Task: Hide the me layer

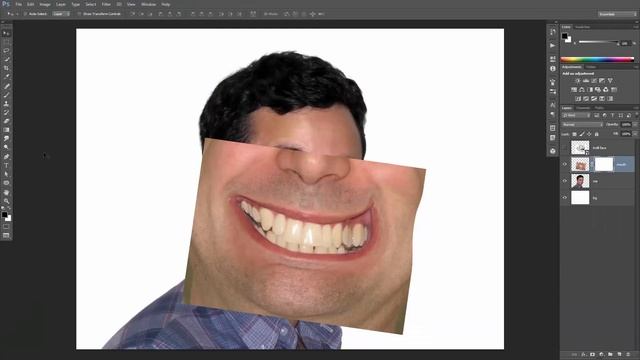Action: click(565, 181)
